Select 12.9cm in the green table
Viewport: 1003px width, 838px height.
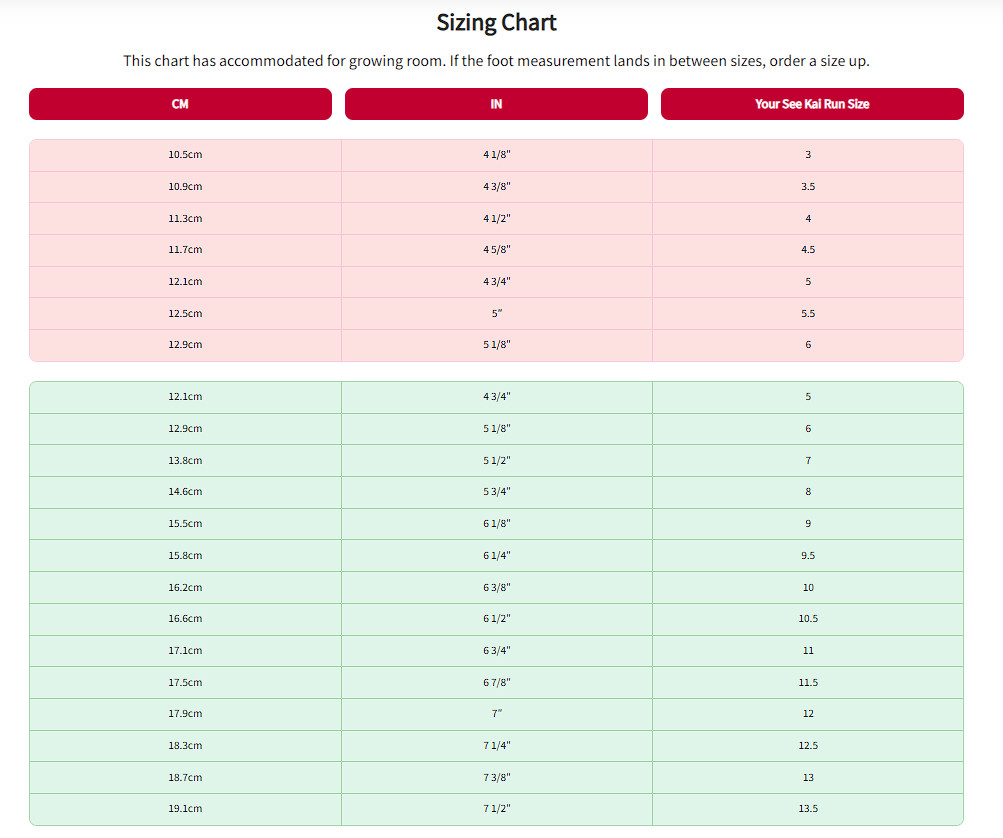pyautogui.click(x=186, y=429)
